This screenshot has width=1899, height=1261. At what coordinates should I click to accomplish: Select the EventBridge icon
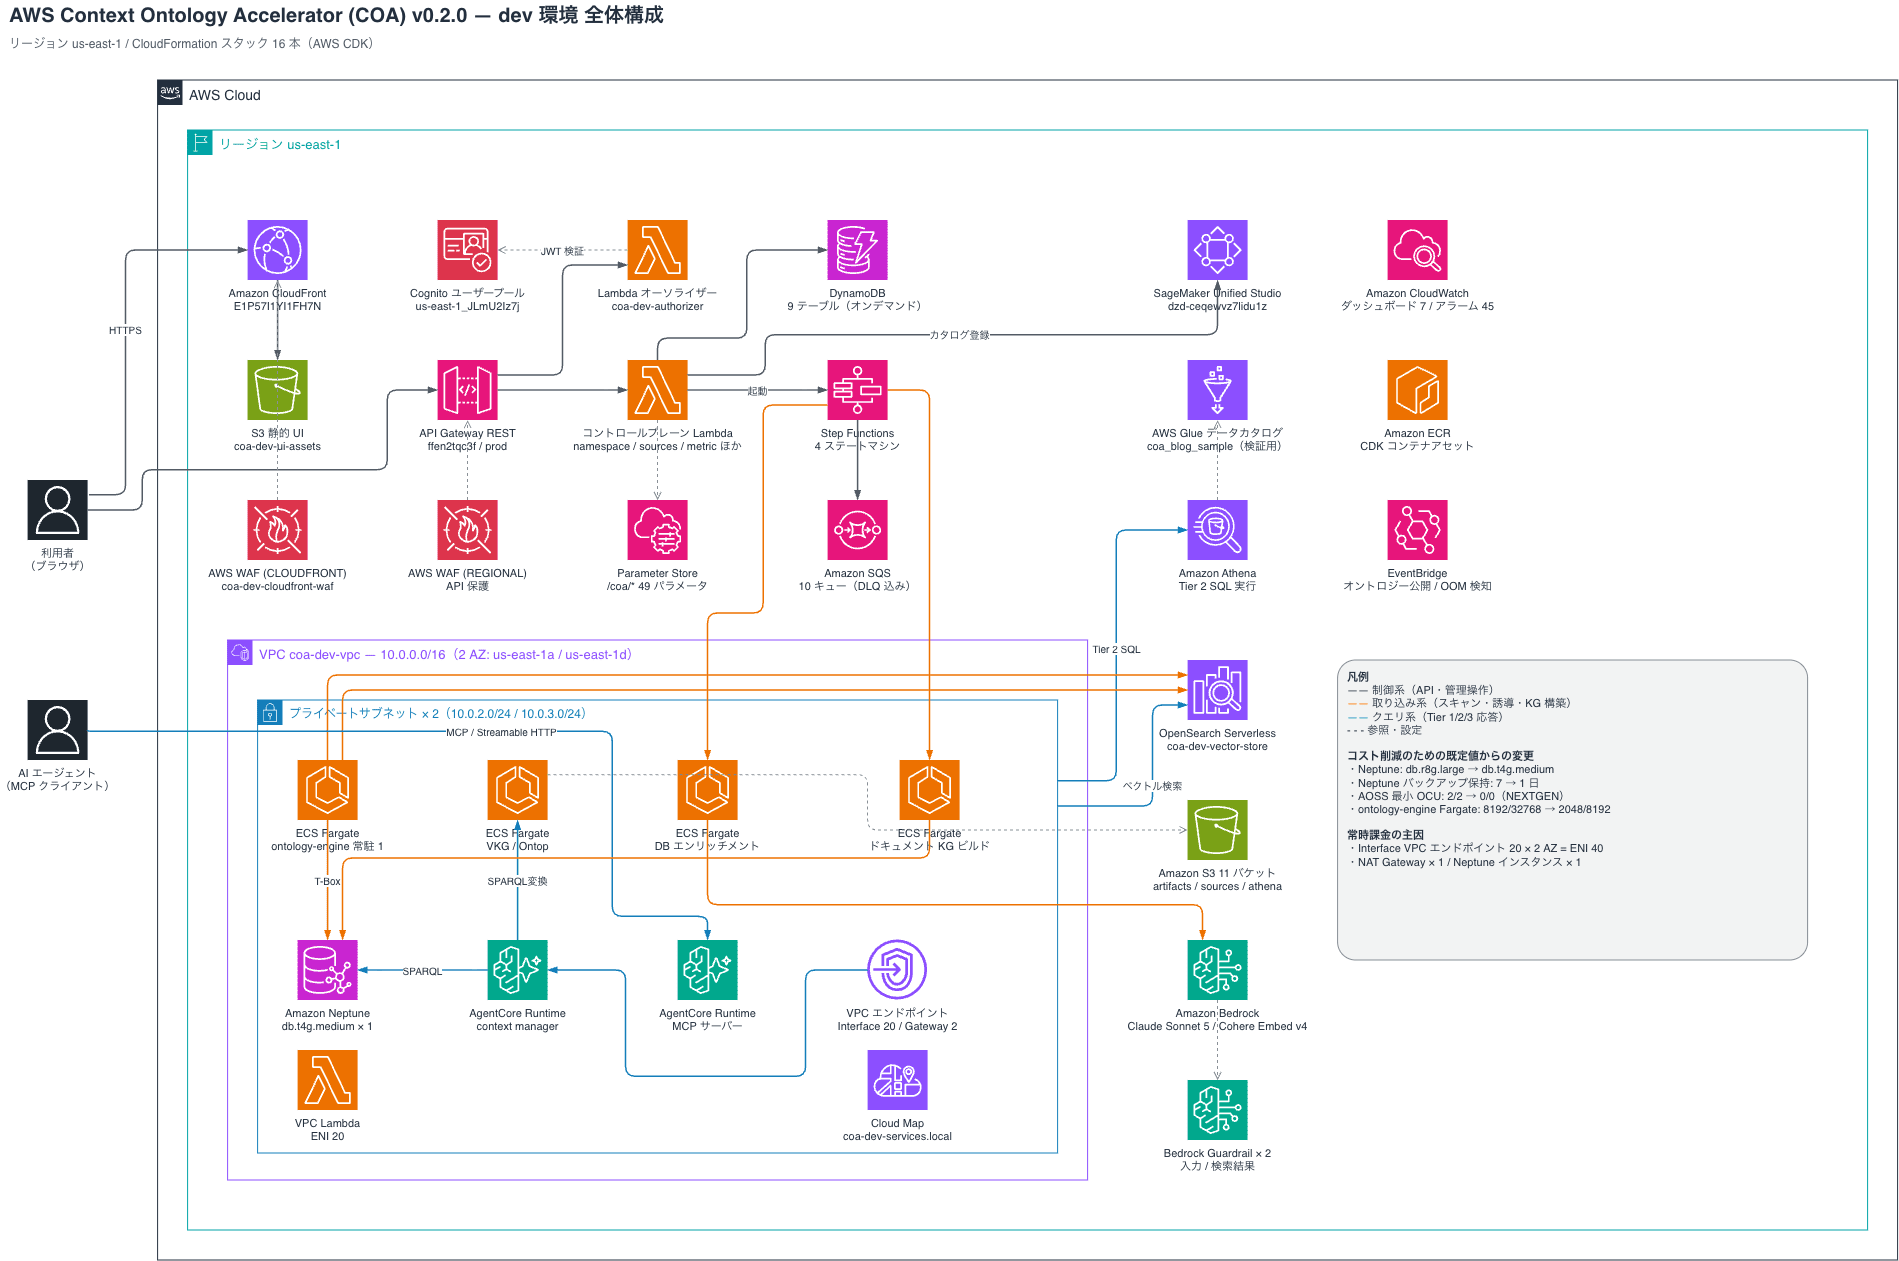1417,530
